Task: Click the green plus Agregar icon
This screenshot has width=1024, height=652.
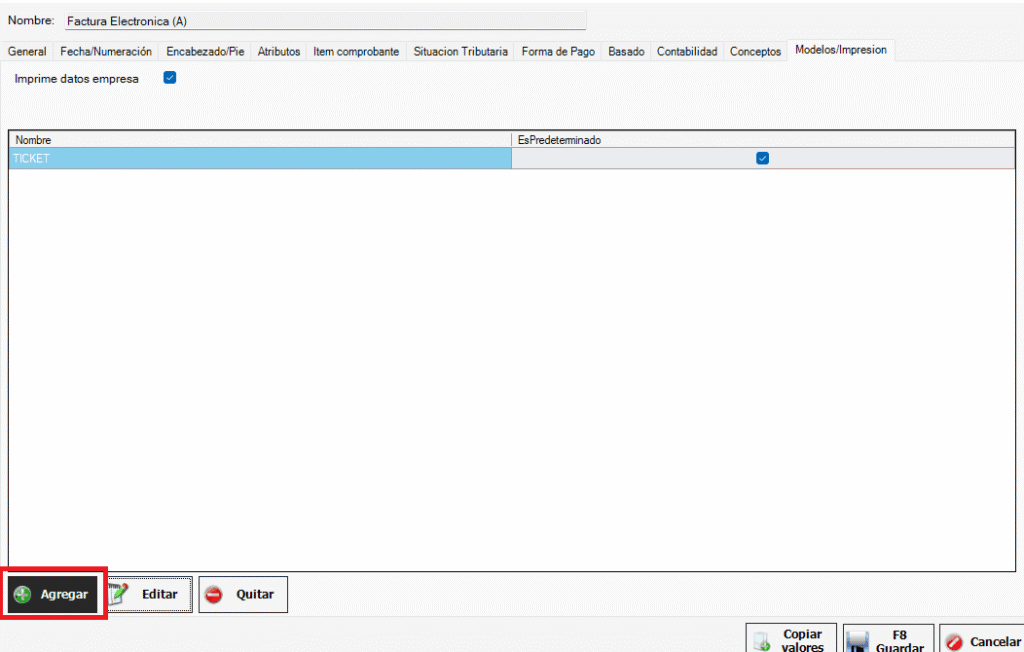Action: [23, 594]
